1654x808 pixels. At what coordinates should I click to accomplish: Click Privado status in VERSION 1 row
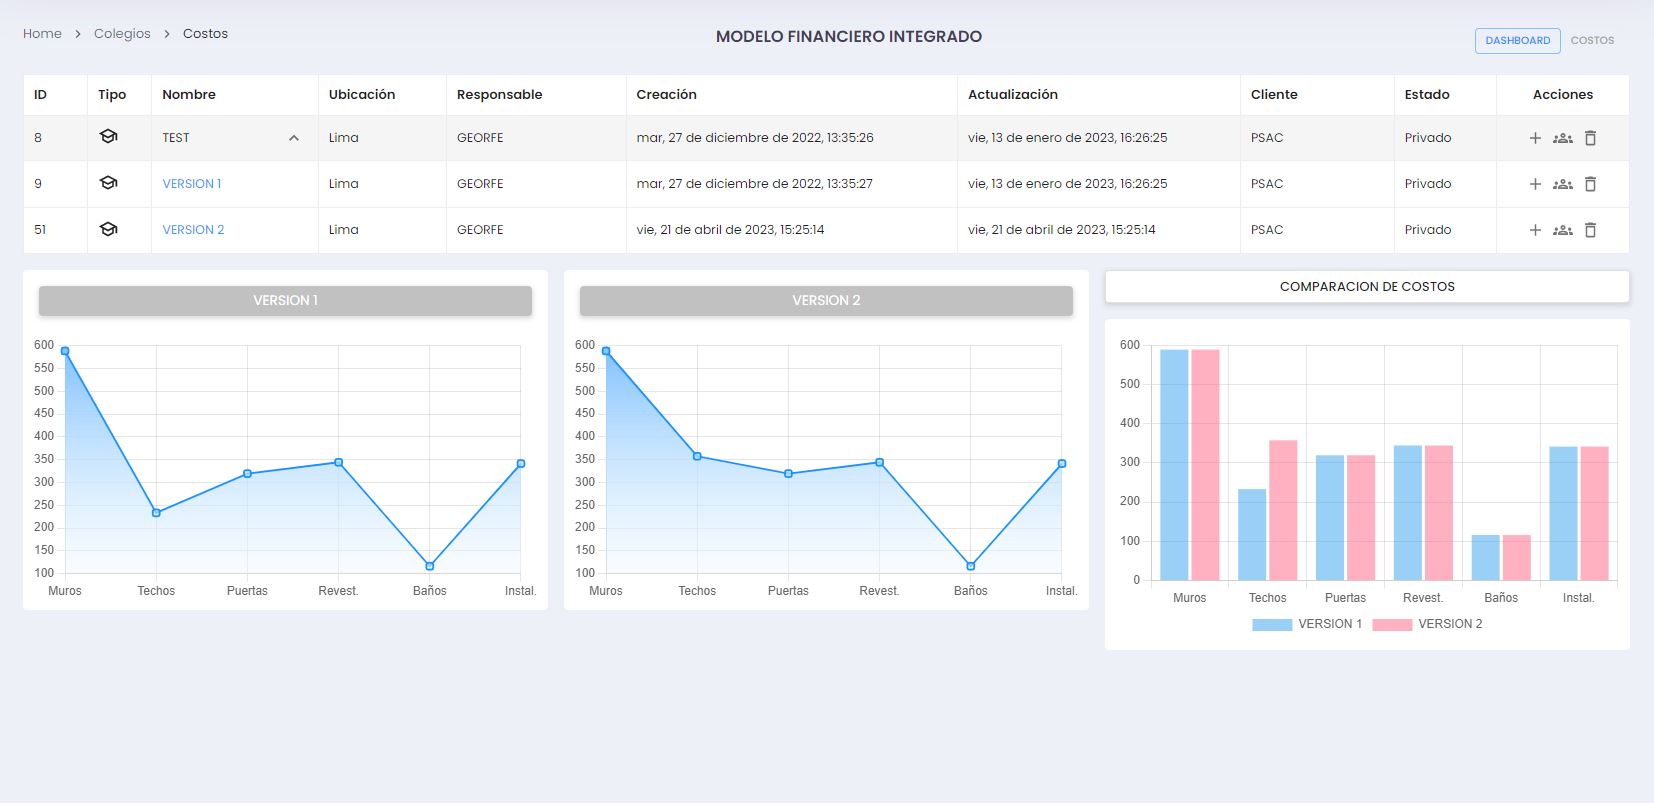click(x=1428, y=184)
